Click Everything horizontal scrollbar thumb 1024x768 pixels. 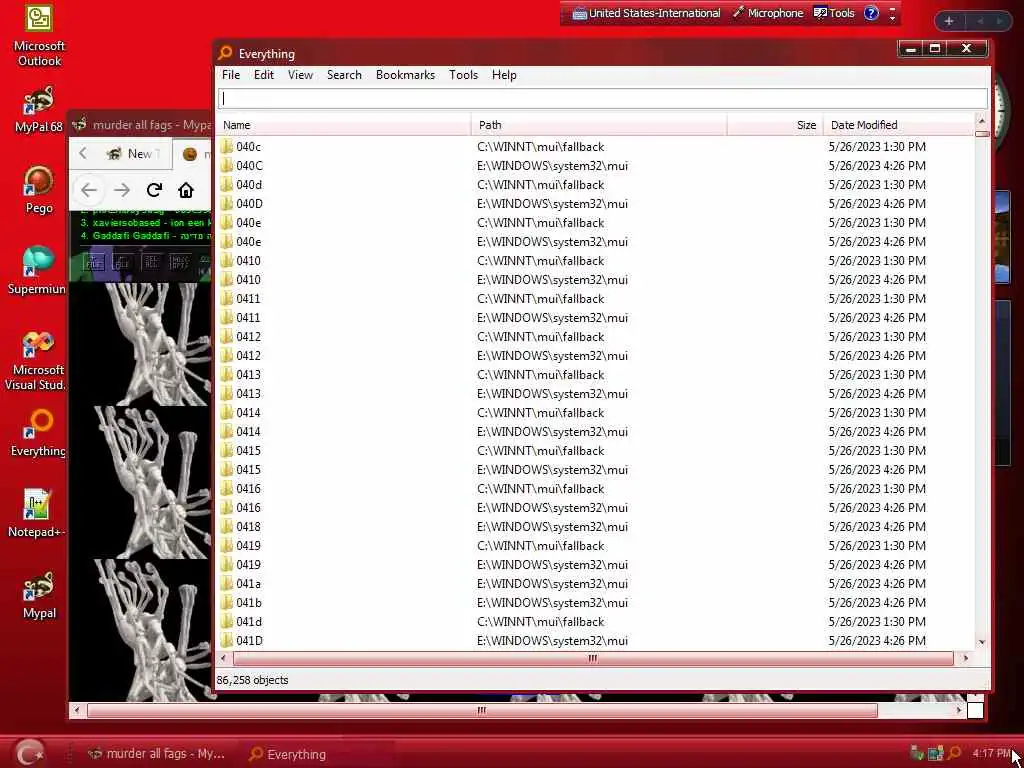coord(592,658)
